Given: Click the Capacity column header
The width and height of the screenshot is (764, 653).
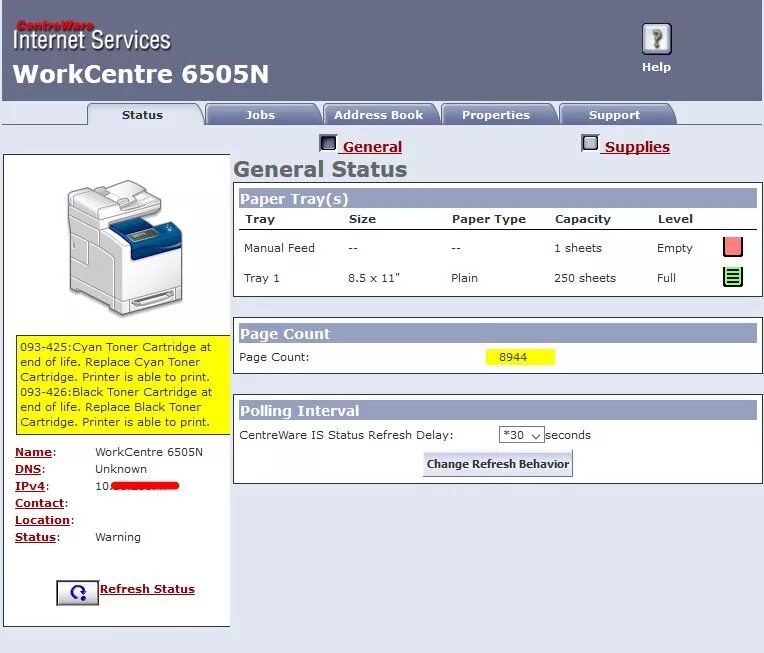Looking at the screenshot, I should [x=583, y=219].
